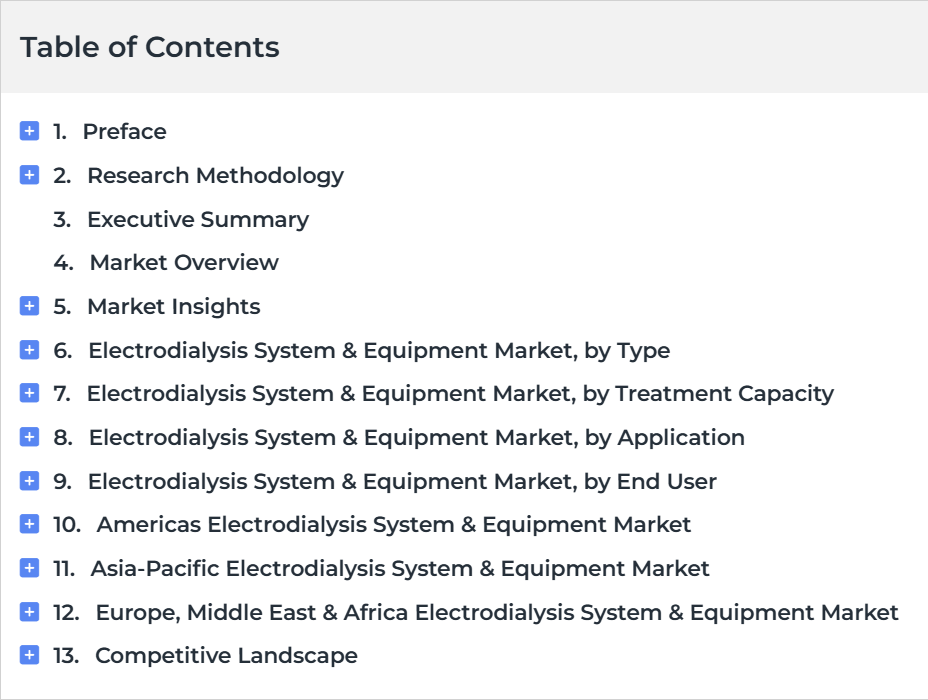Expand the Preface section plus icon
The width and height of the screenshot is (928, 700).
[x=29, y=131]
